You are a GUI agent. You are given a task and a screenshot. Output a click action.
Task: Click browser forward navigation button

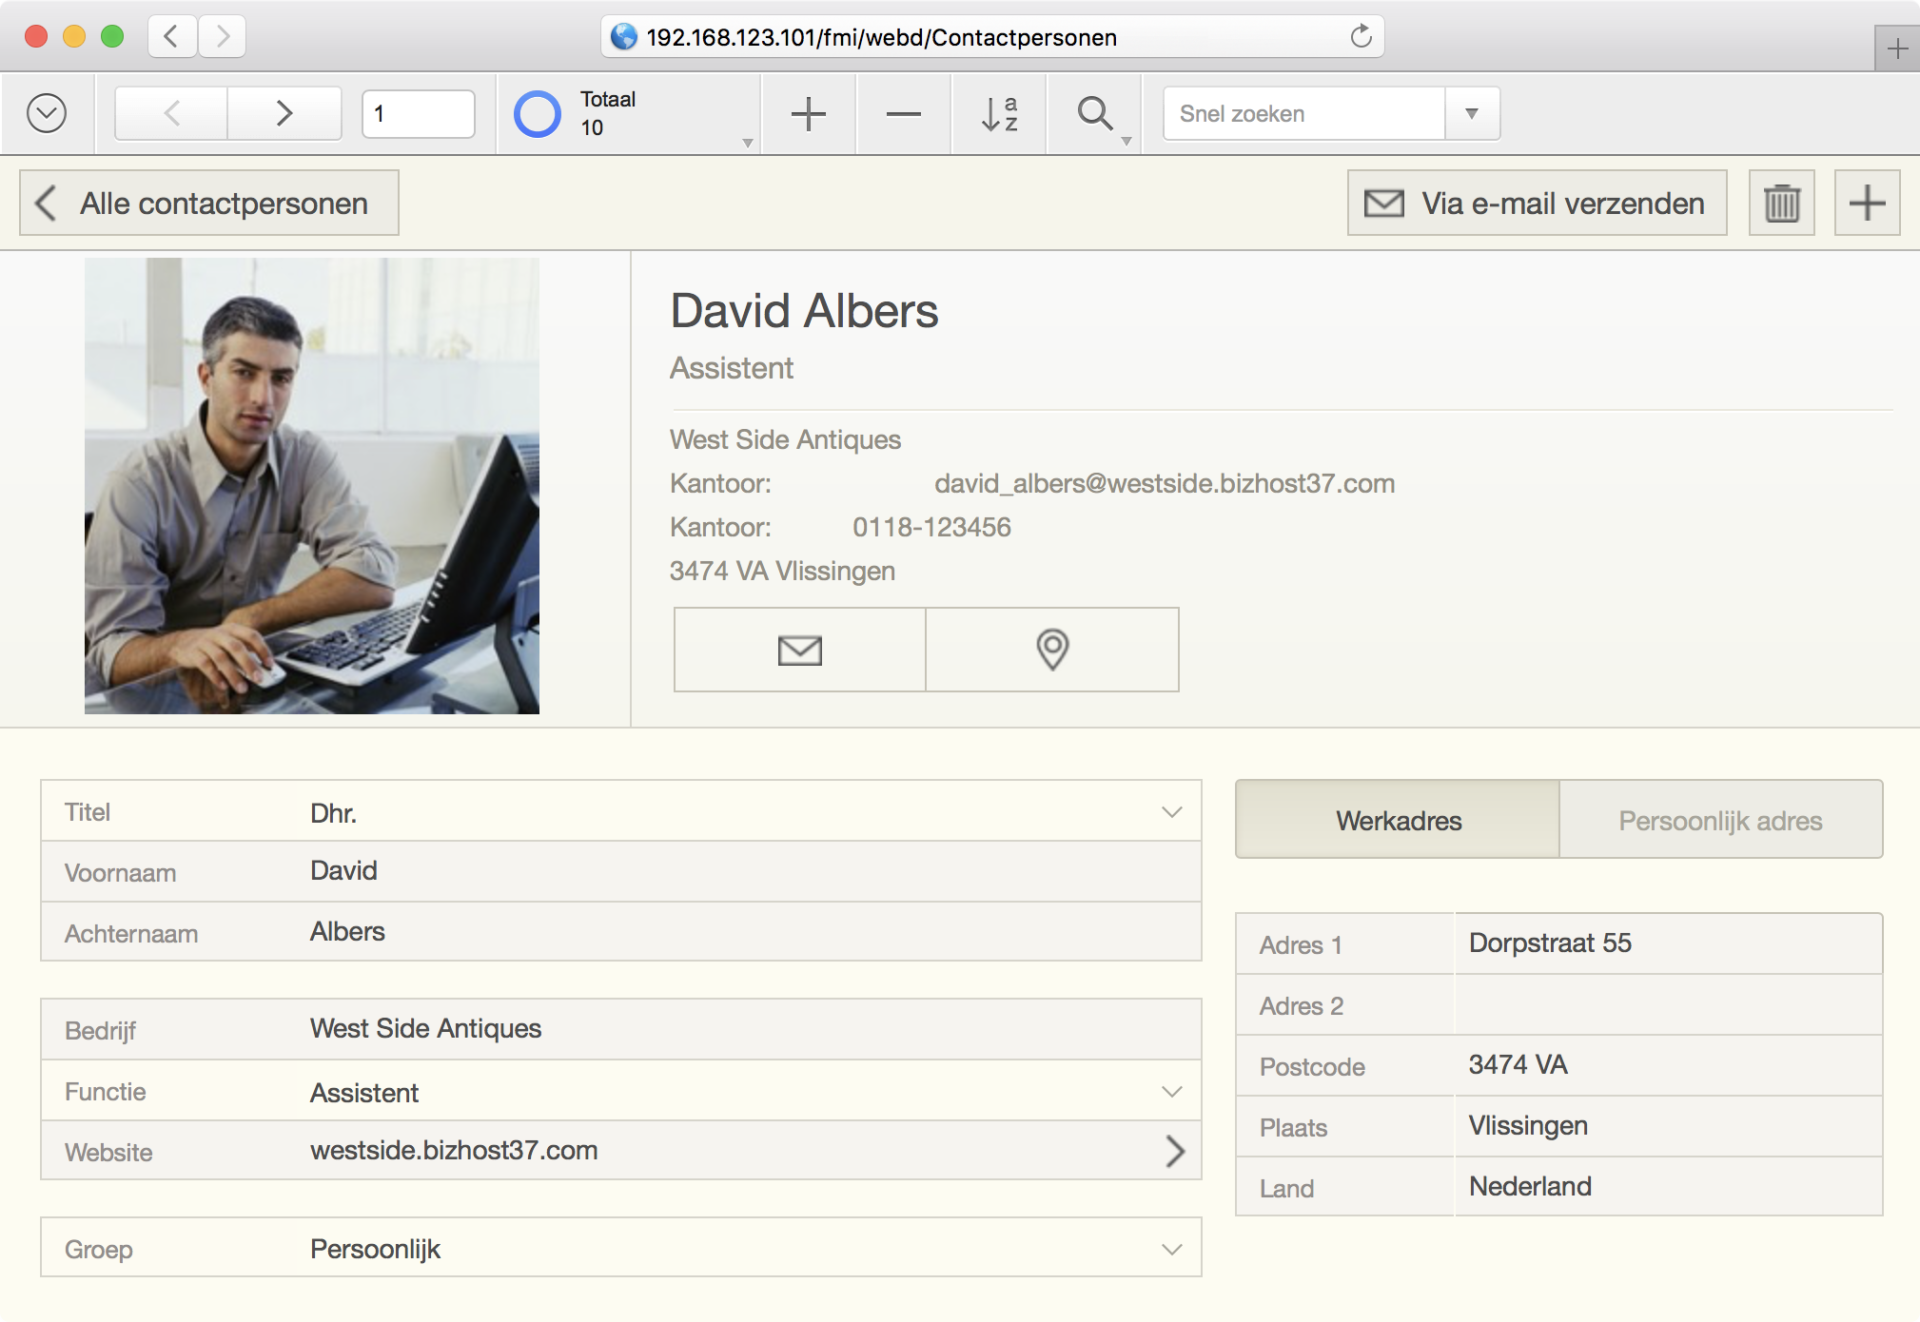coord(222,37)
